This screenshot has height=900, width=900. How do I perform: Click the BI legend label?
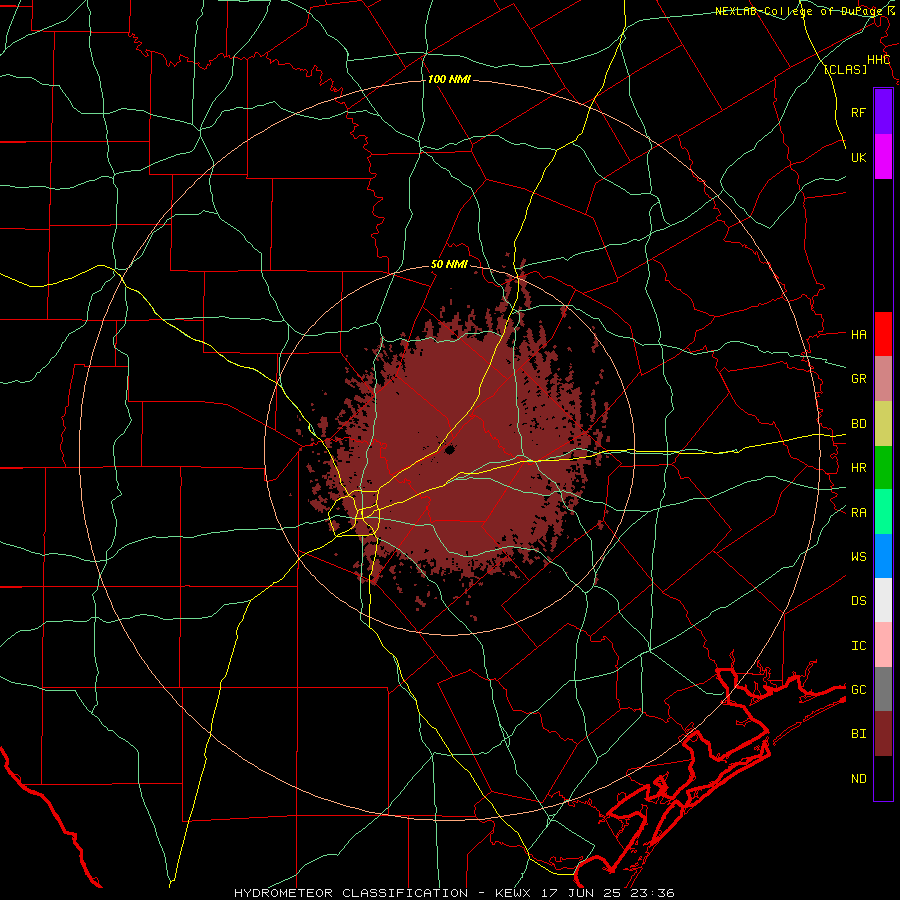[x=858, y=734]
